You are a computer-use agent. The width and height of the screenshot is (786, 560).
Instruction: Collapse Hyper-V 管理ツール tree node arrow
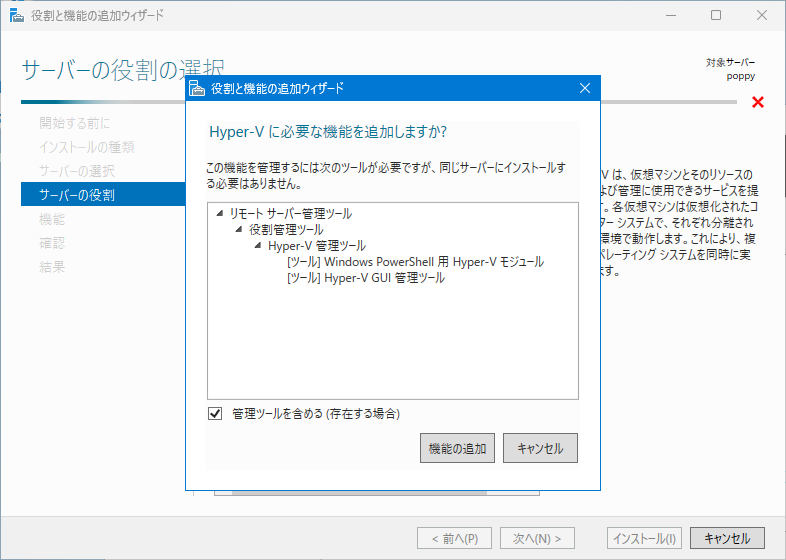[258, 246]
